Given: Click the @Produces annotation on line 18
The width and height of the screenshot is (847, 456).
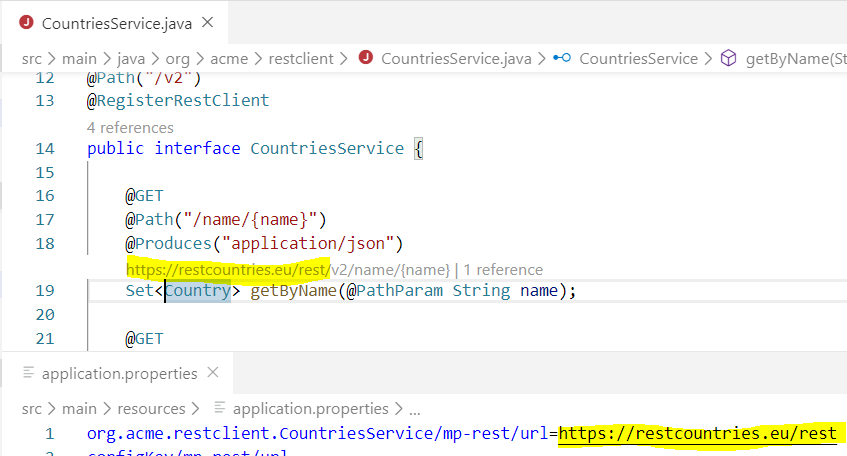Looking at the screenshot, I should (168, 244).
